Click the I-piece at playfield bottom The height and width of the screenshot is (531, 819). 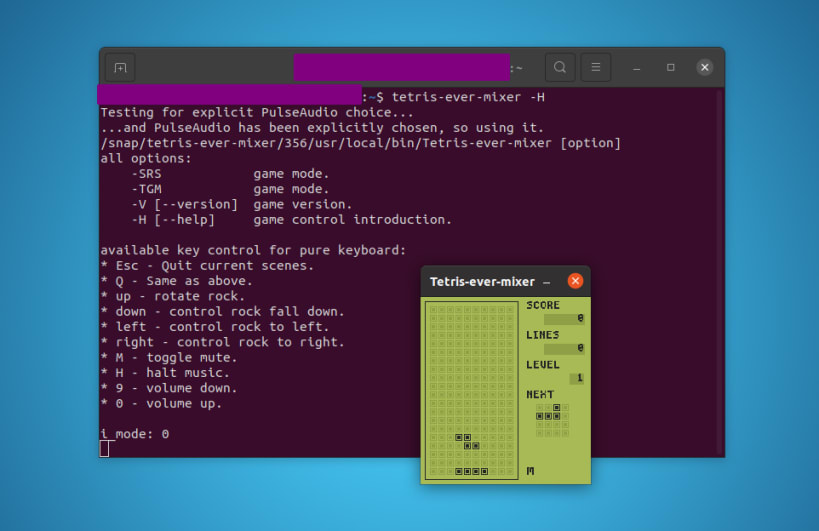(472, 471)
